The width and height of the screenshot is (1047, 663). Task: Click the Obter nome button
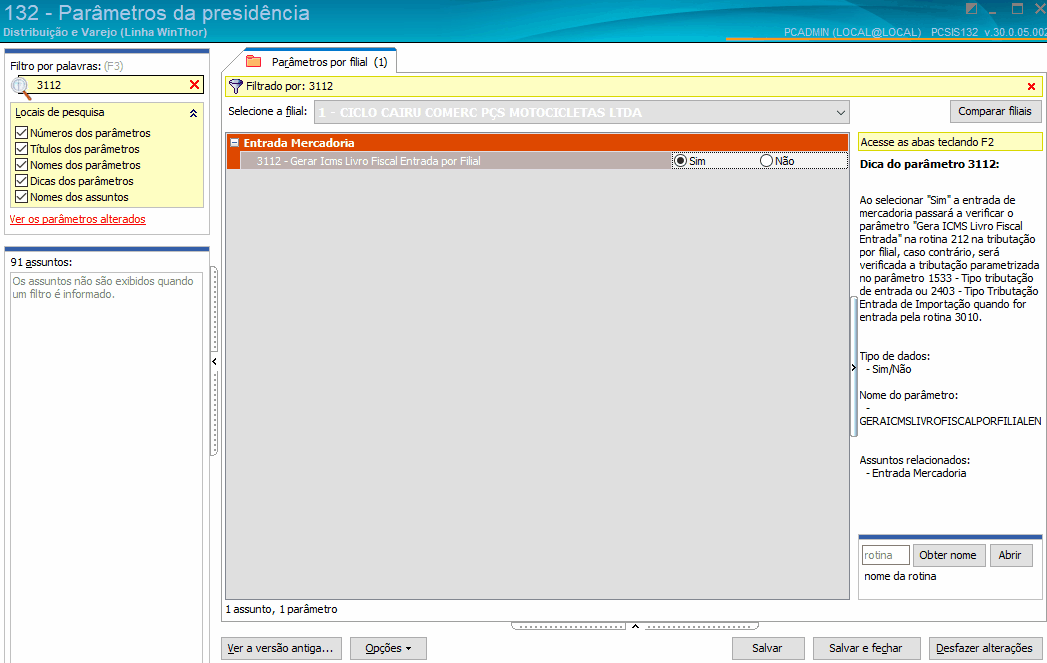tap(948, 556)
